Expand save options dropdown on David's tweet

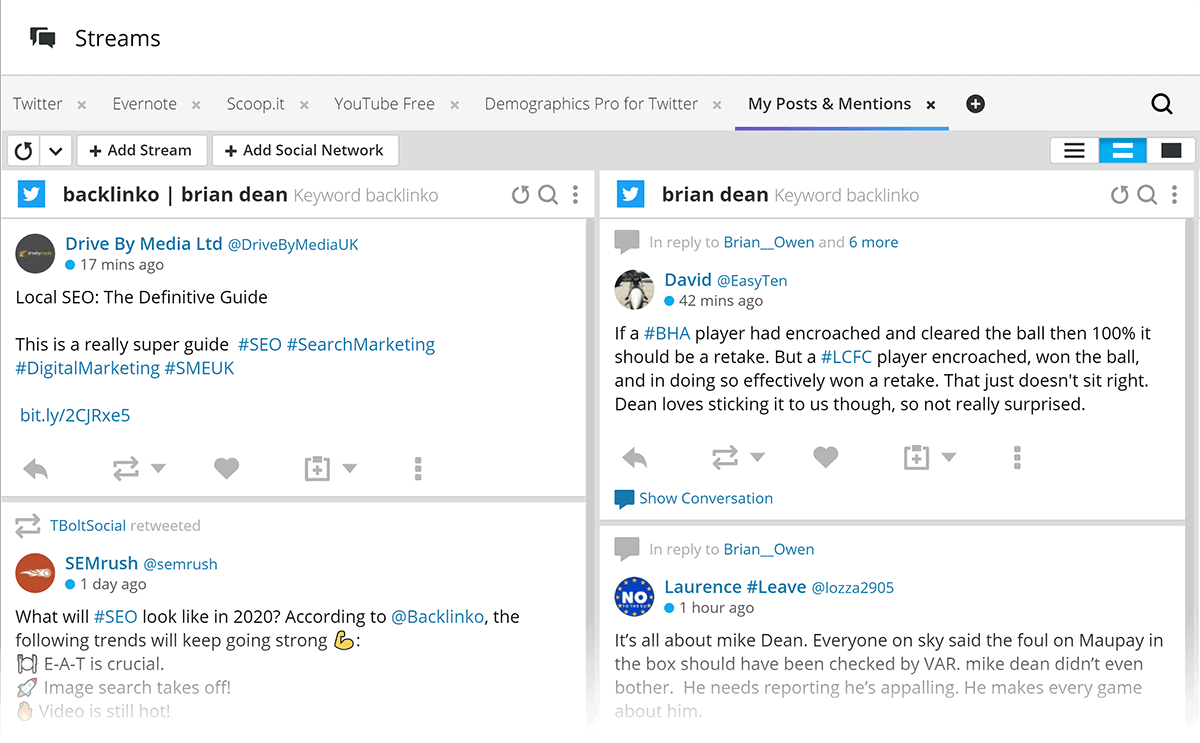pos(948,458)
